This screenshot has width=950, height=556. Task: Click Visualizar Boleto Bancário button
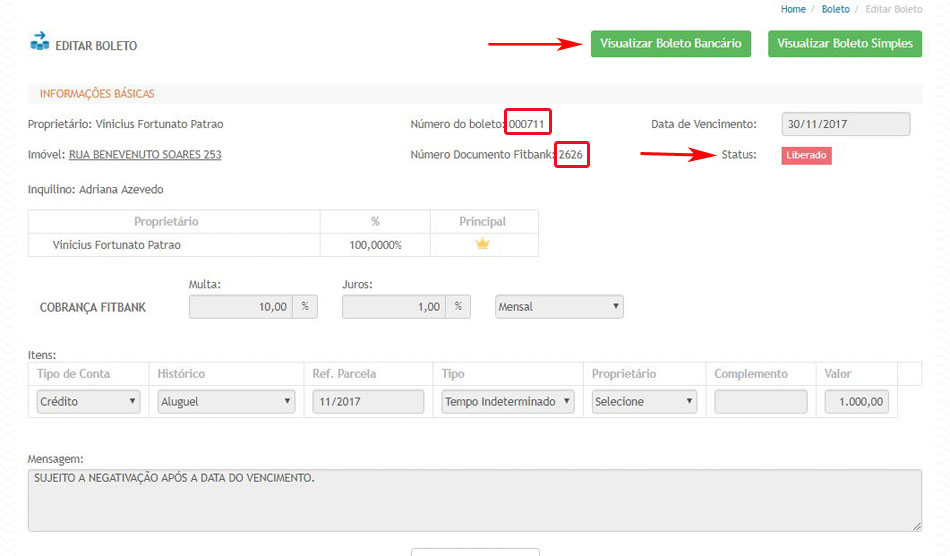(670, 44)
